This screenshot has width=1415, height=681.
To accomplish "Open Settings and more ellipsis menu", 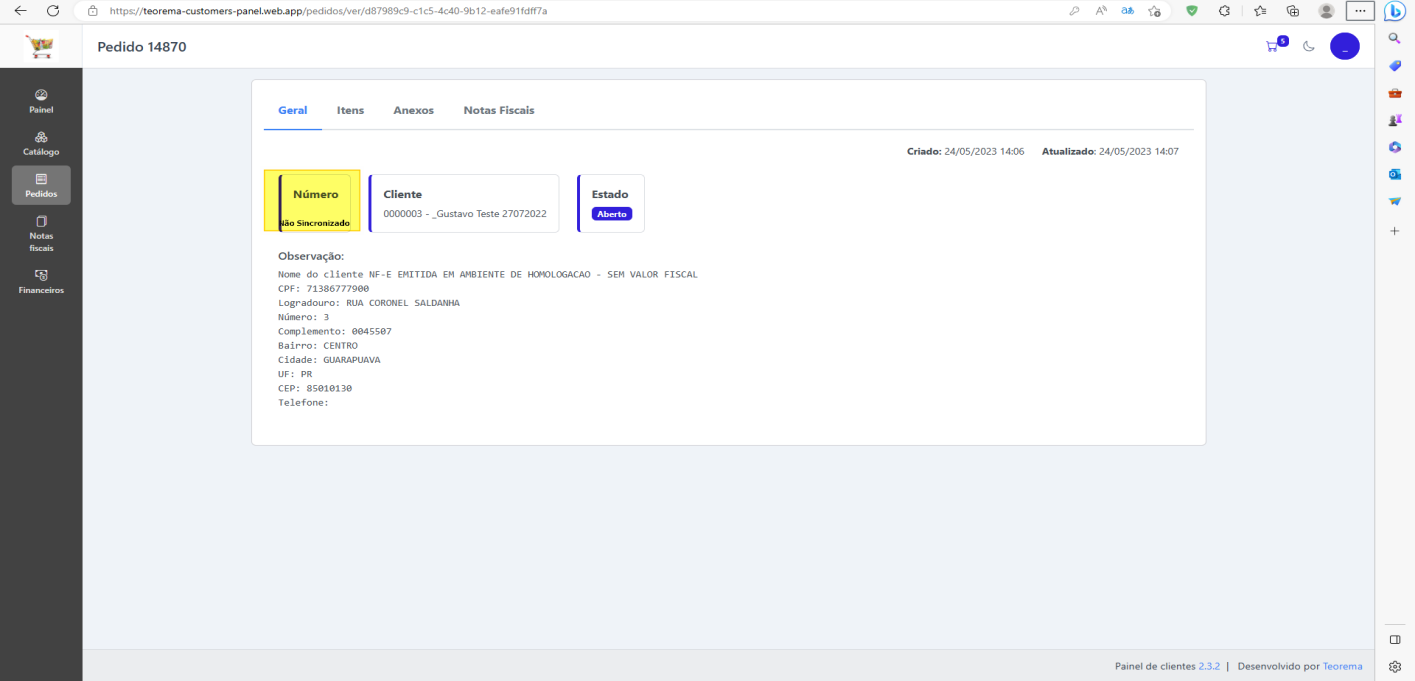I will [1360, 11].
